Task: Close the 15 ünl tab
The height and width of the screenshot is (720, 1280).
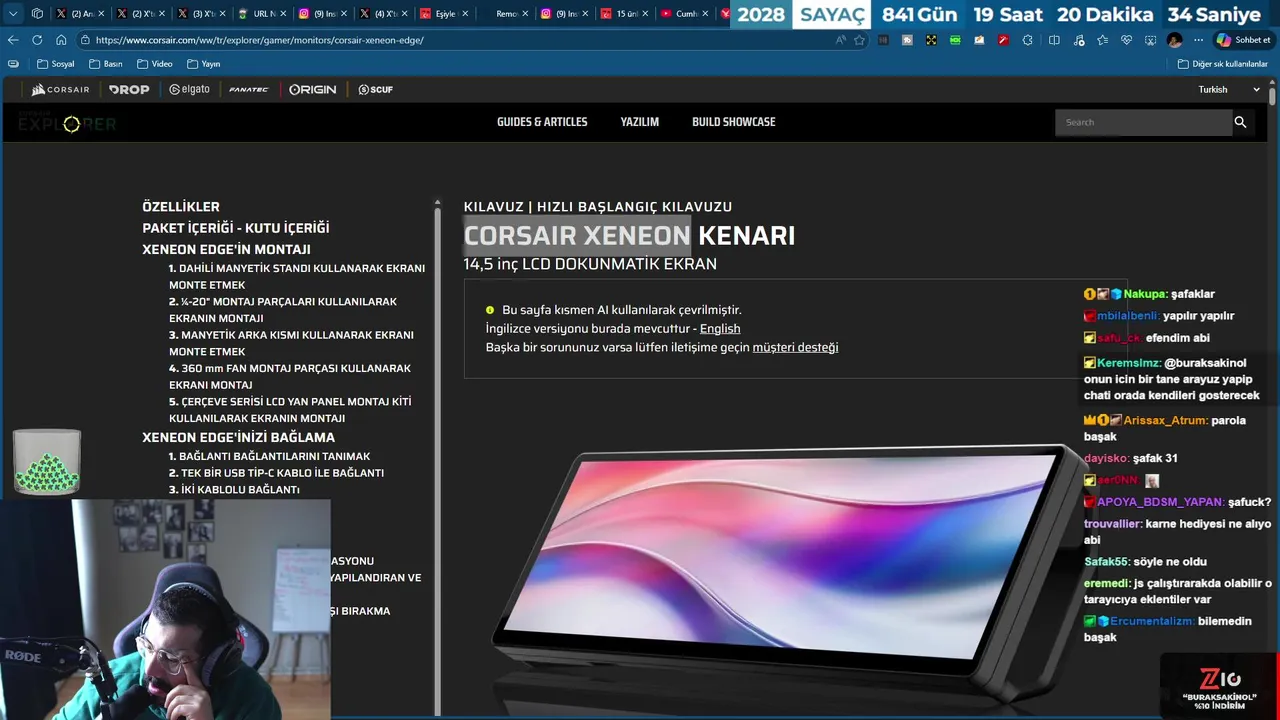Action: [646, 14]
